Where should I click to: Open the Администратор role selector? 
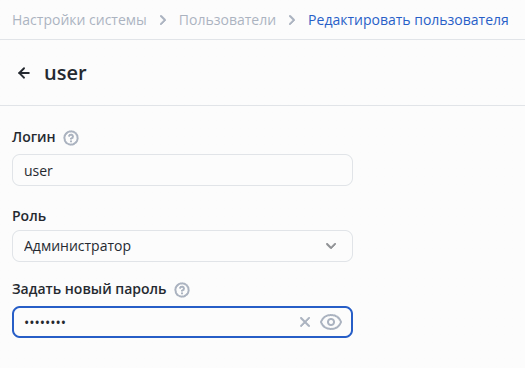tap(182, 246)
